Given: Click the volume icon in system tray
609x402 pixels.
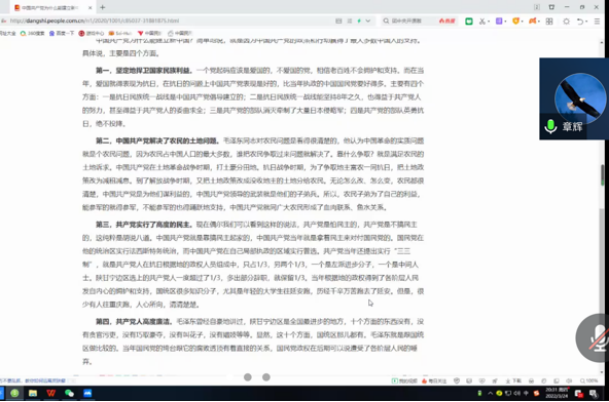Looking at the screenshot, I should pyautogui.click(x=518, y=393).
